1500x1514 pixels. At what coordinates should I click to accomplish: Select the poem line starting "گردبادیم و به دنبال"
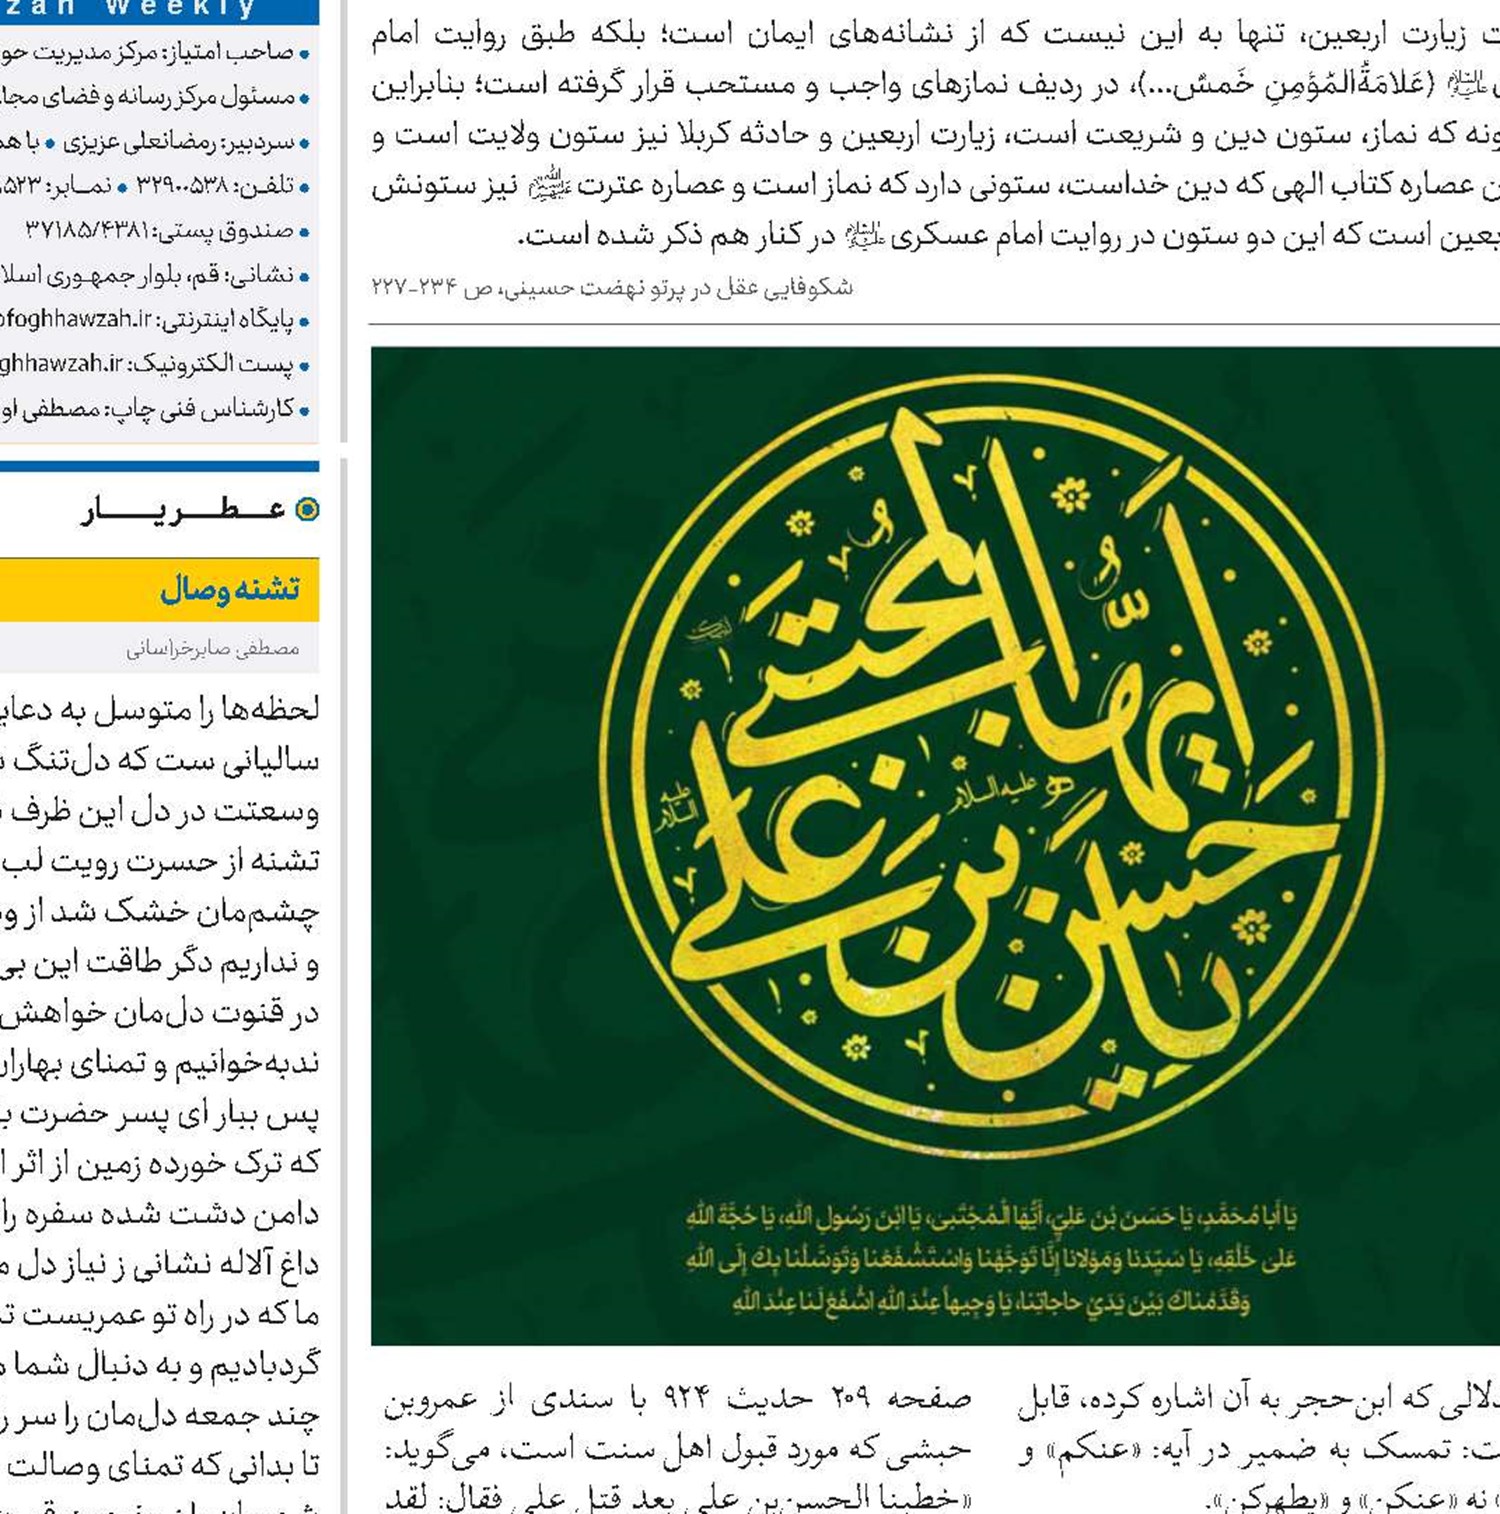click(160, 1366)
